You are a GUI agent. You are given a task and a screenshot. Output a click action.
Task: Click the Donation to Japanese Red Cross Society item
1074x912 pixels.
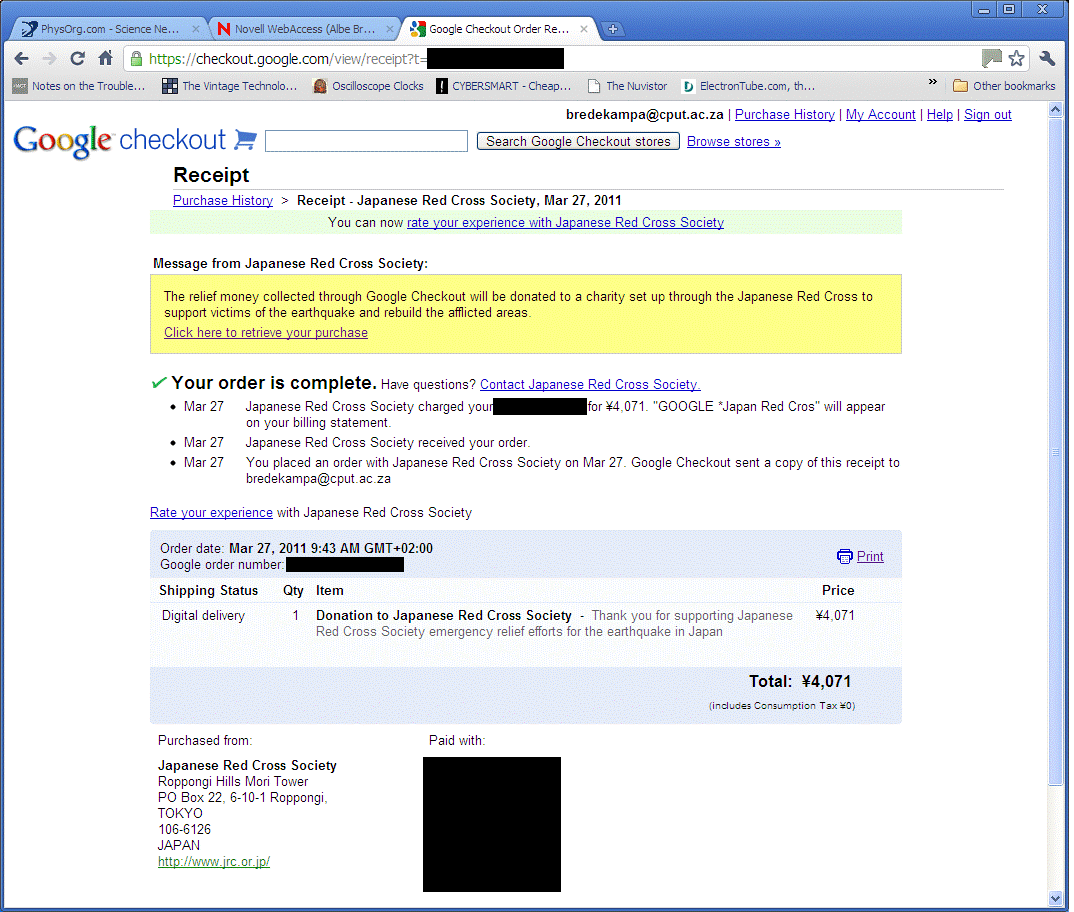[x=444, y=615]
